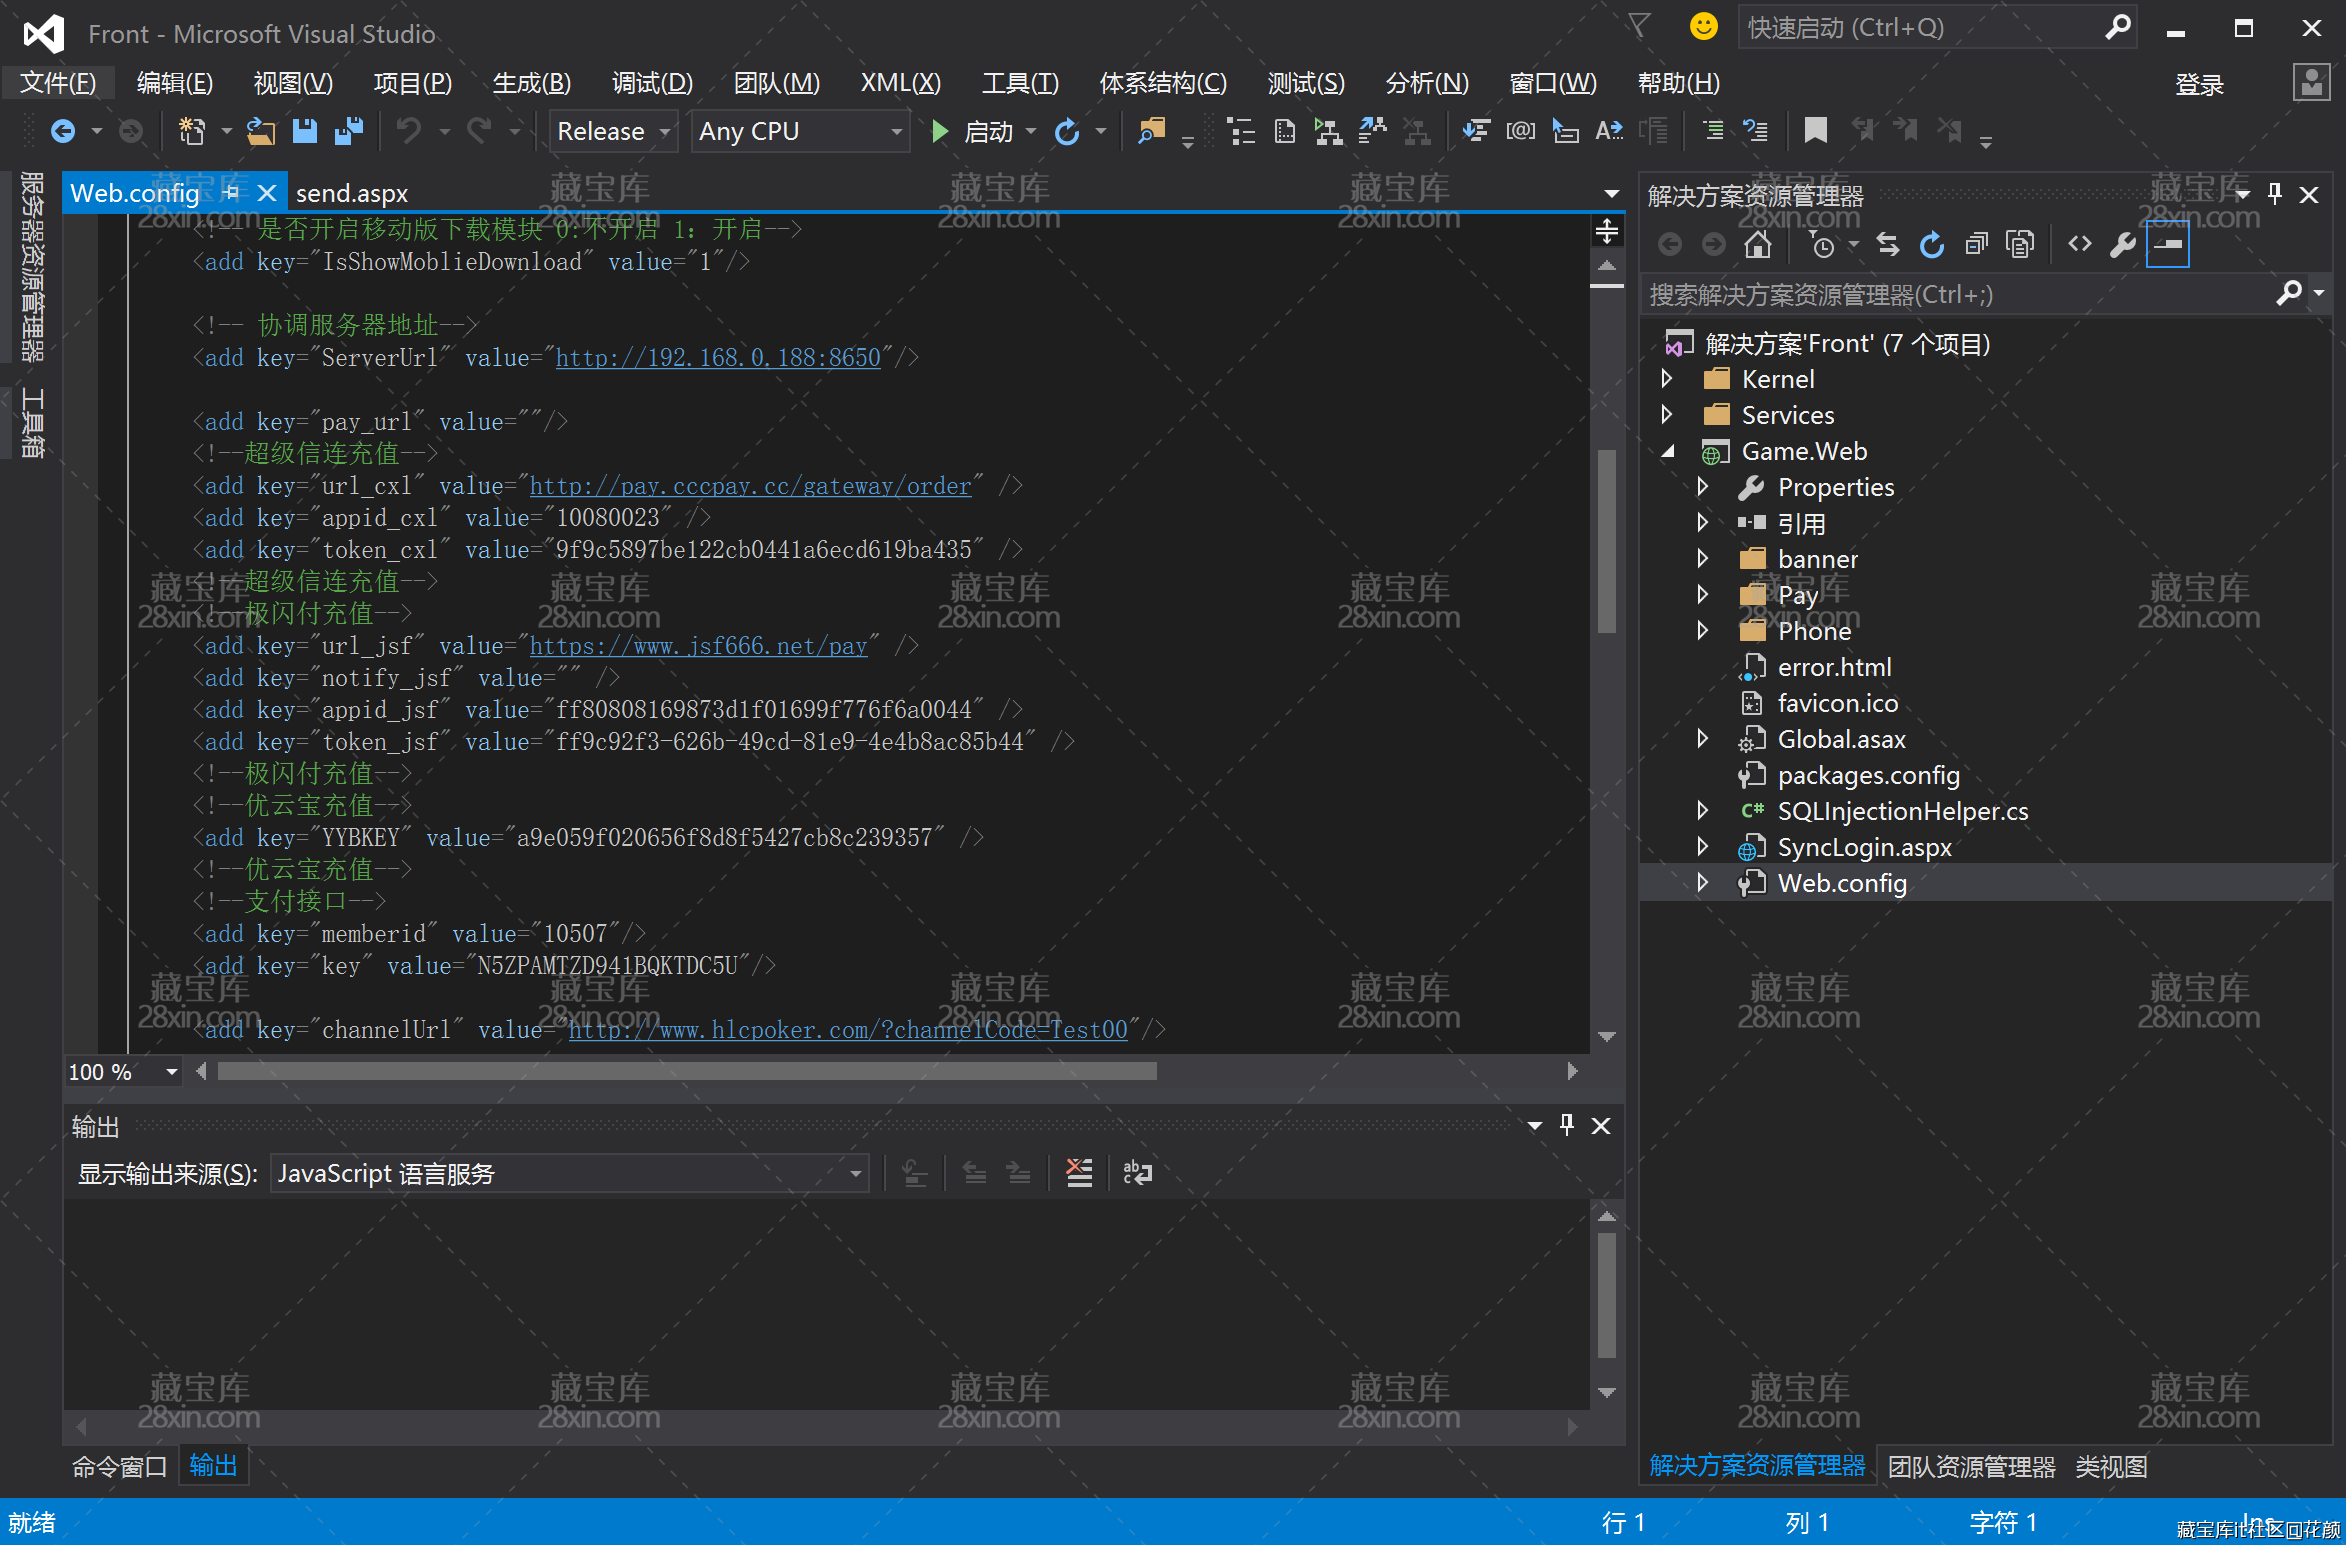Click the bookmark toggle icon in toolbar

pos(1815,131)
